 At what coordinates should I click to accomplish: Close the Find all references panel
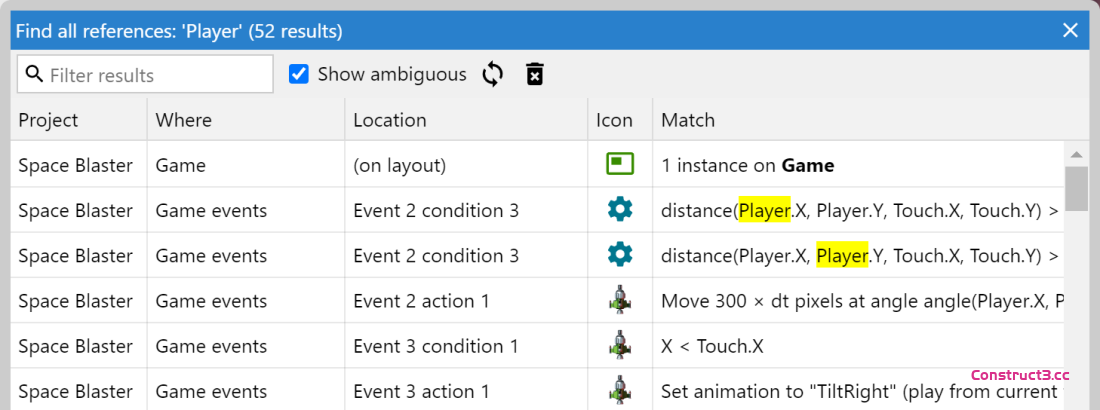coord(1070,31)
